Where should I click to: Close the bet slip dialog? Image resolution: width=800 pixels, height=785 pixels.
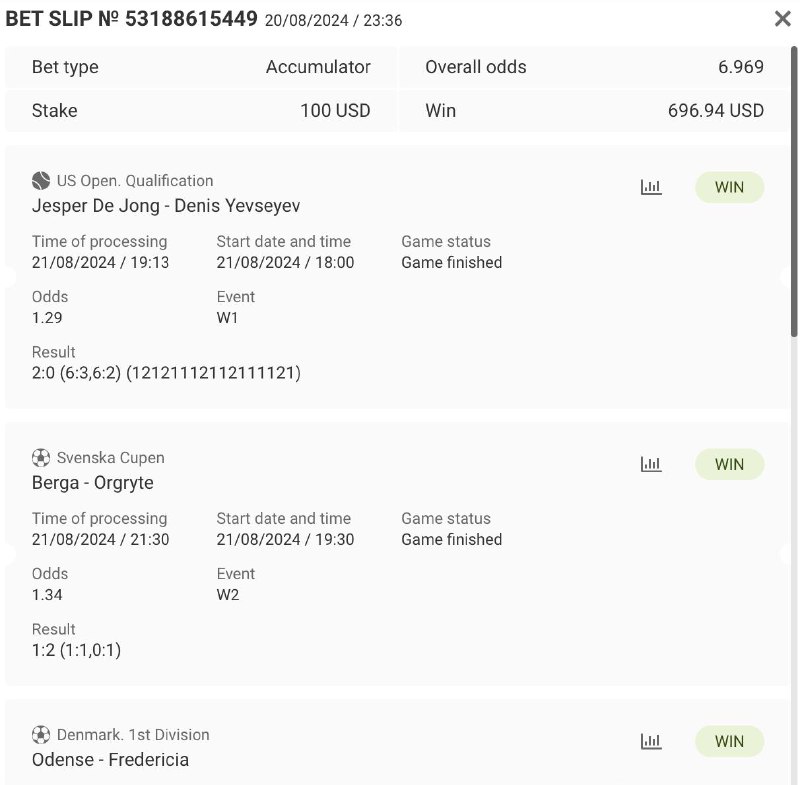[x=783, y=19]
